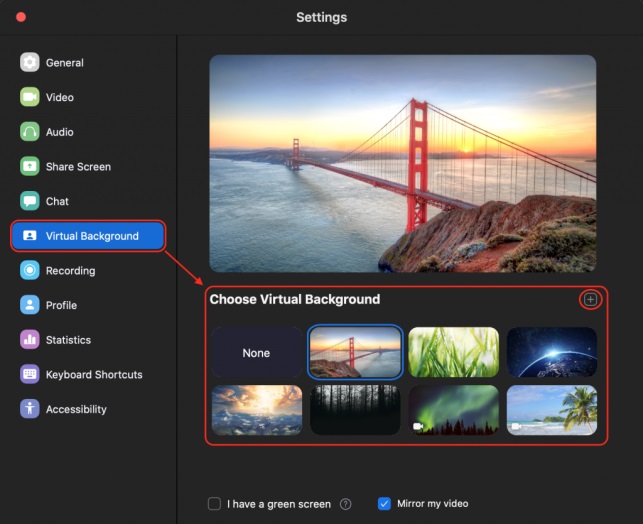Open Recording settings icon
The image size is (643, 524).
(30, 270)
